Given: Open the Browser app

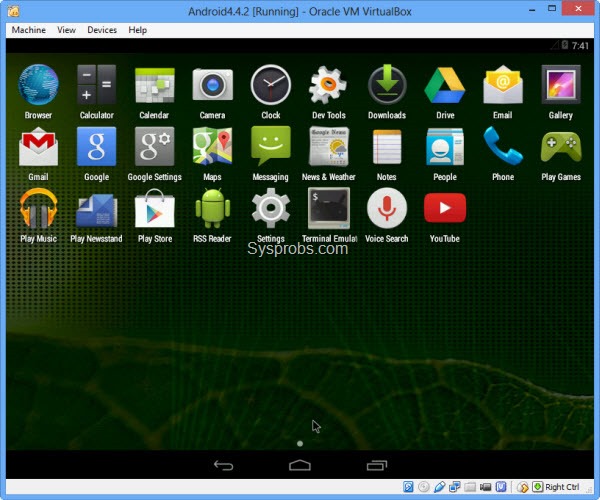Looking at the screenshot, I should click(38, 85).
